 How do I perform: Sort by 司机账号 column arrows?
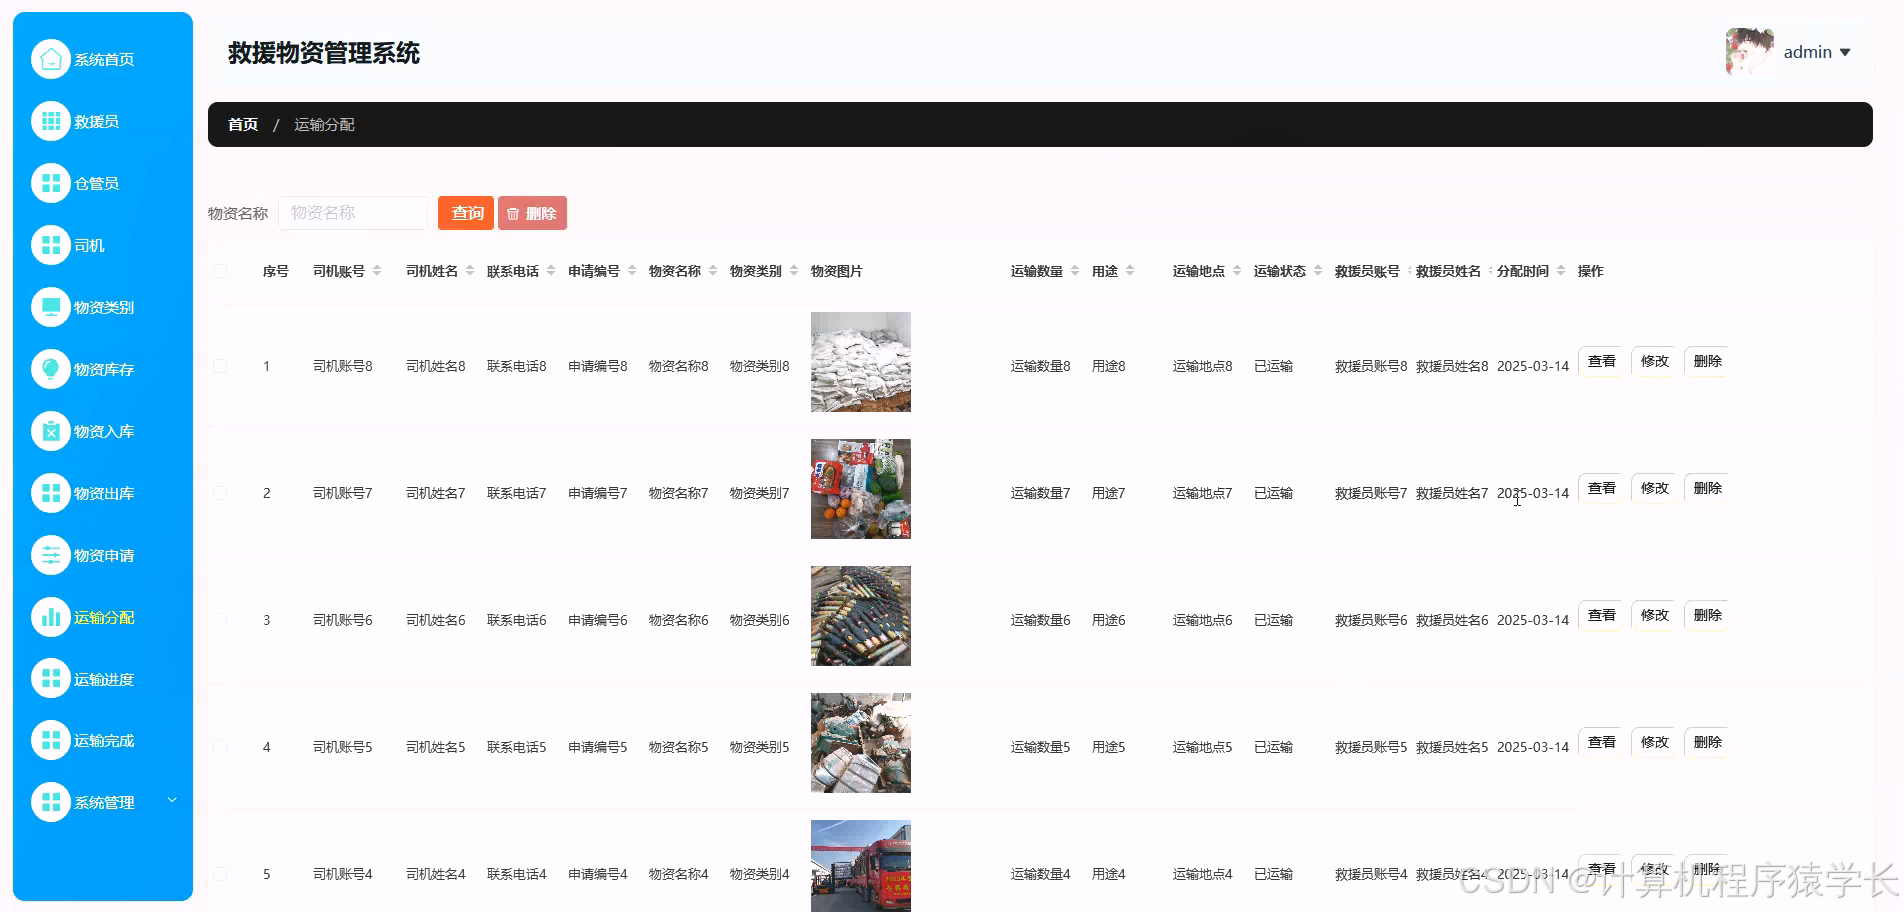tap(377, 271)
